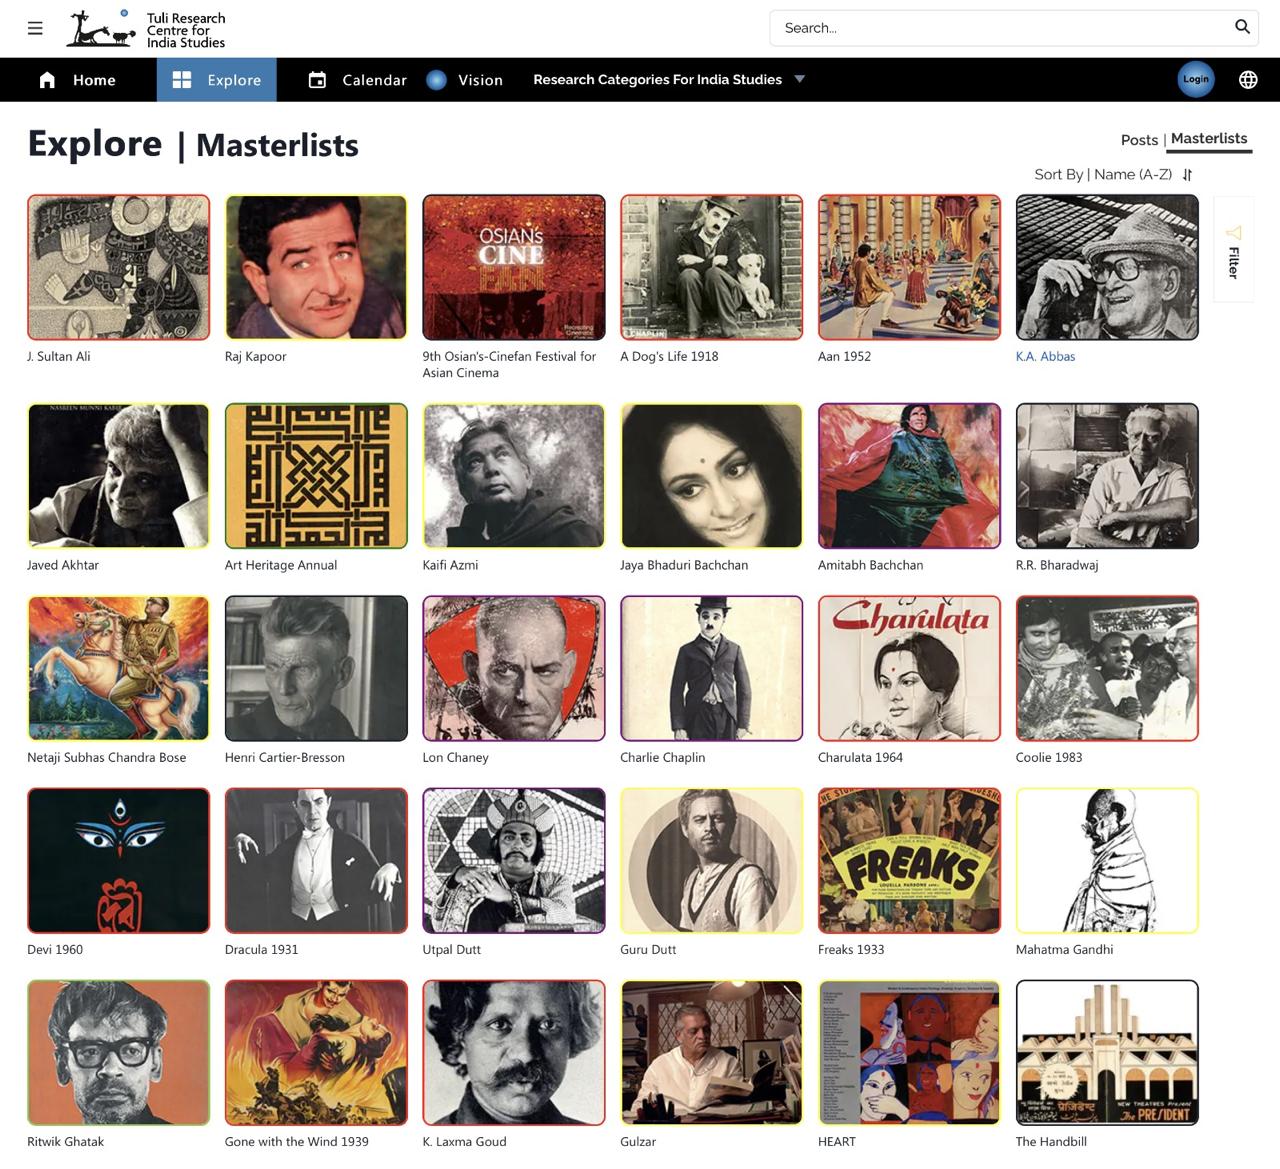Select the Explore menu item
The width and height of the screenshot is (1280, 1169).
pos(216,80)
